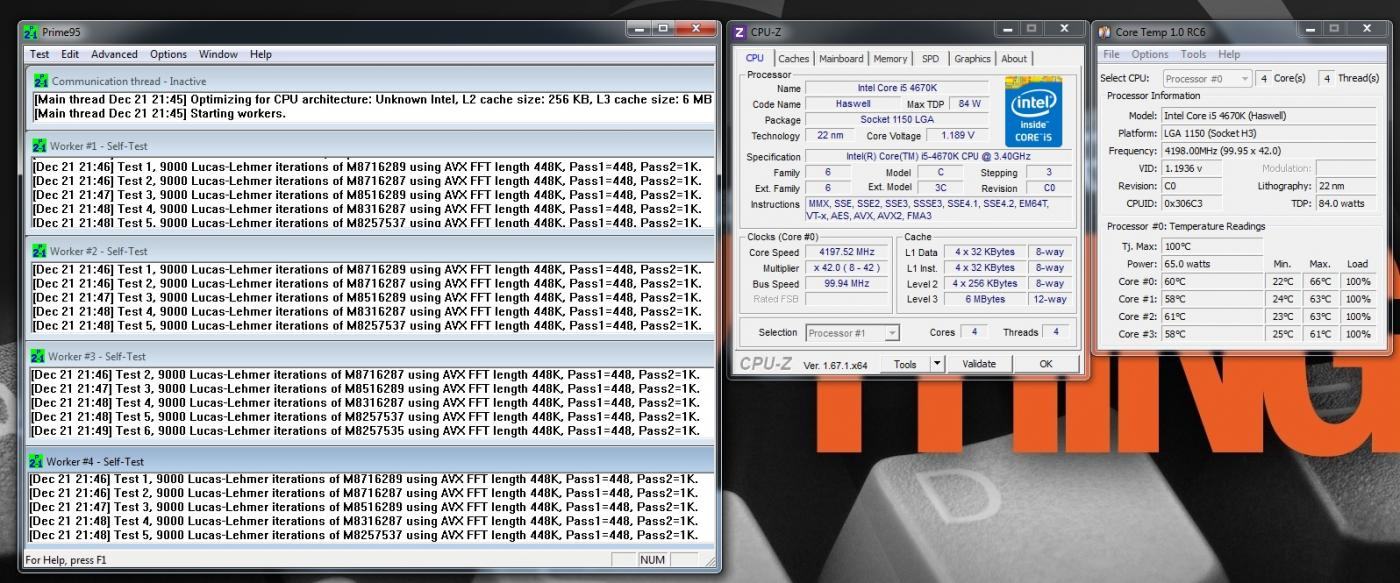Click the Intel Core i5 logo badge
Viewport: 1400px width, 583px height.
(1034, 114)
